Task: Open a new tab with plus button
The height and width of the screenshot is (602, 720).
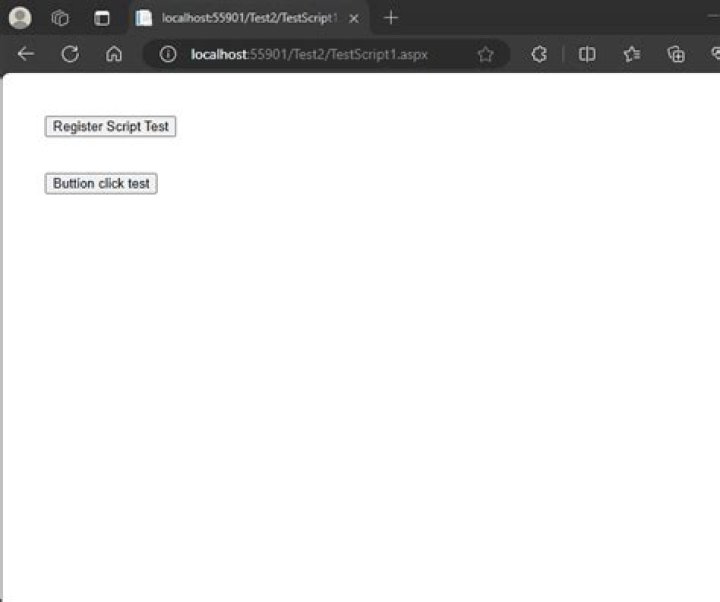Action: coord(391,18)
